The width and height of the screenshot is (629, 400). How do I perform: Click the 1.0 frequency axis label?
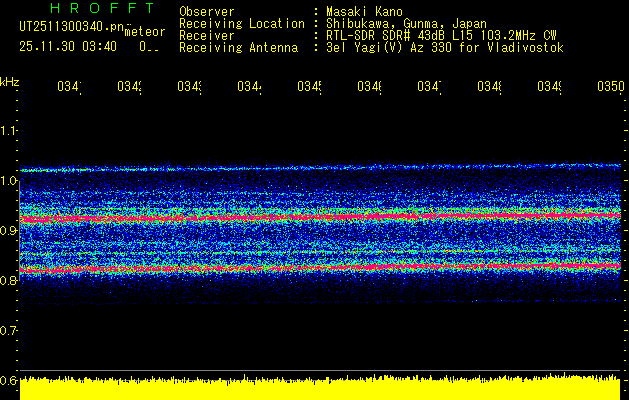pos(9,181)
